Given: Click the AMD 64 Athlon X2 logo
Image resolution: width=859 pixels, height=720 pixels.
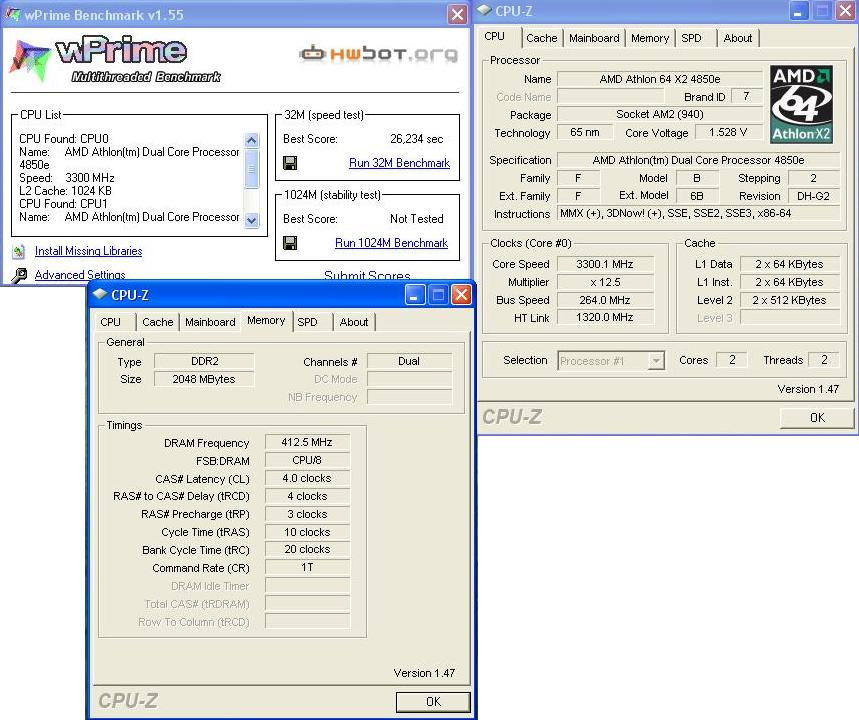Looking at the screenshot, I should (801, 104).
